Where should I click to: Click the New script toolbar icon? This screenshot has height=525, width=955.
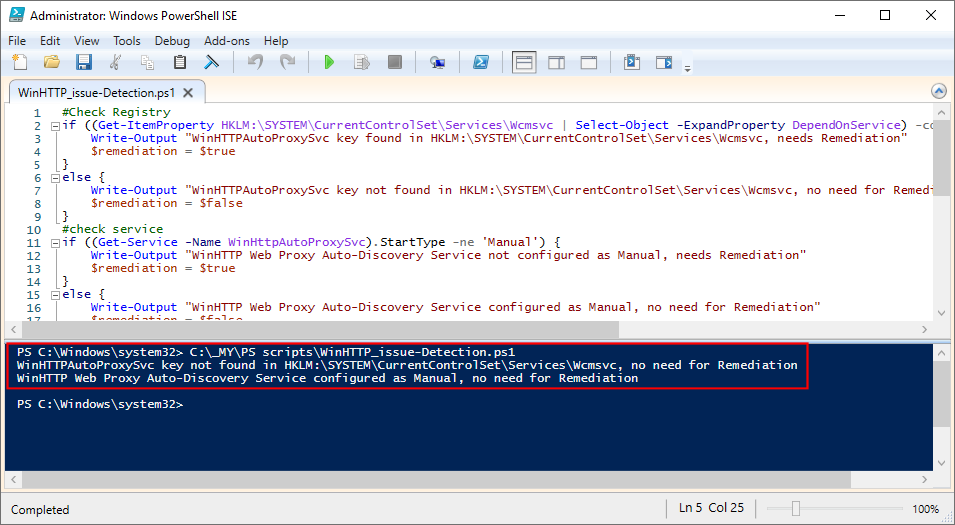click(20, 63)
